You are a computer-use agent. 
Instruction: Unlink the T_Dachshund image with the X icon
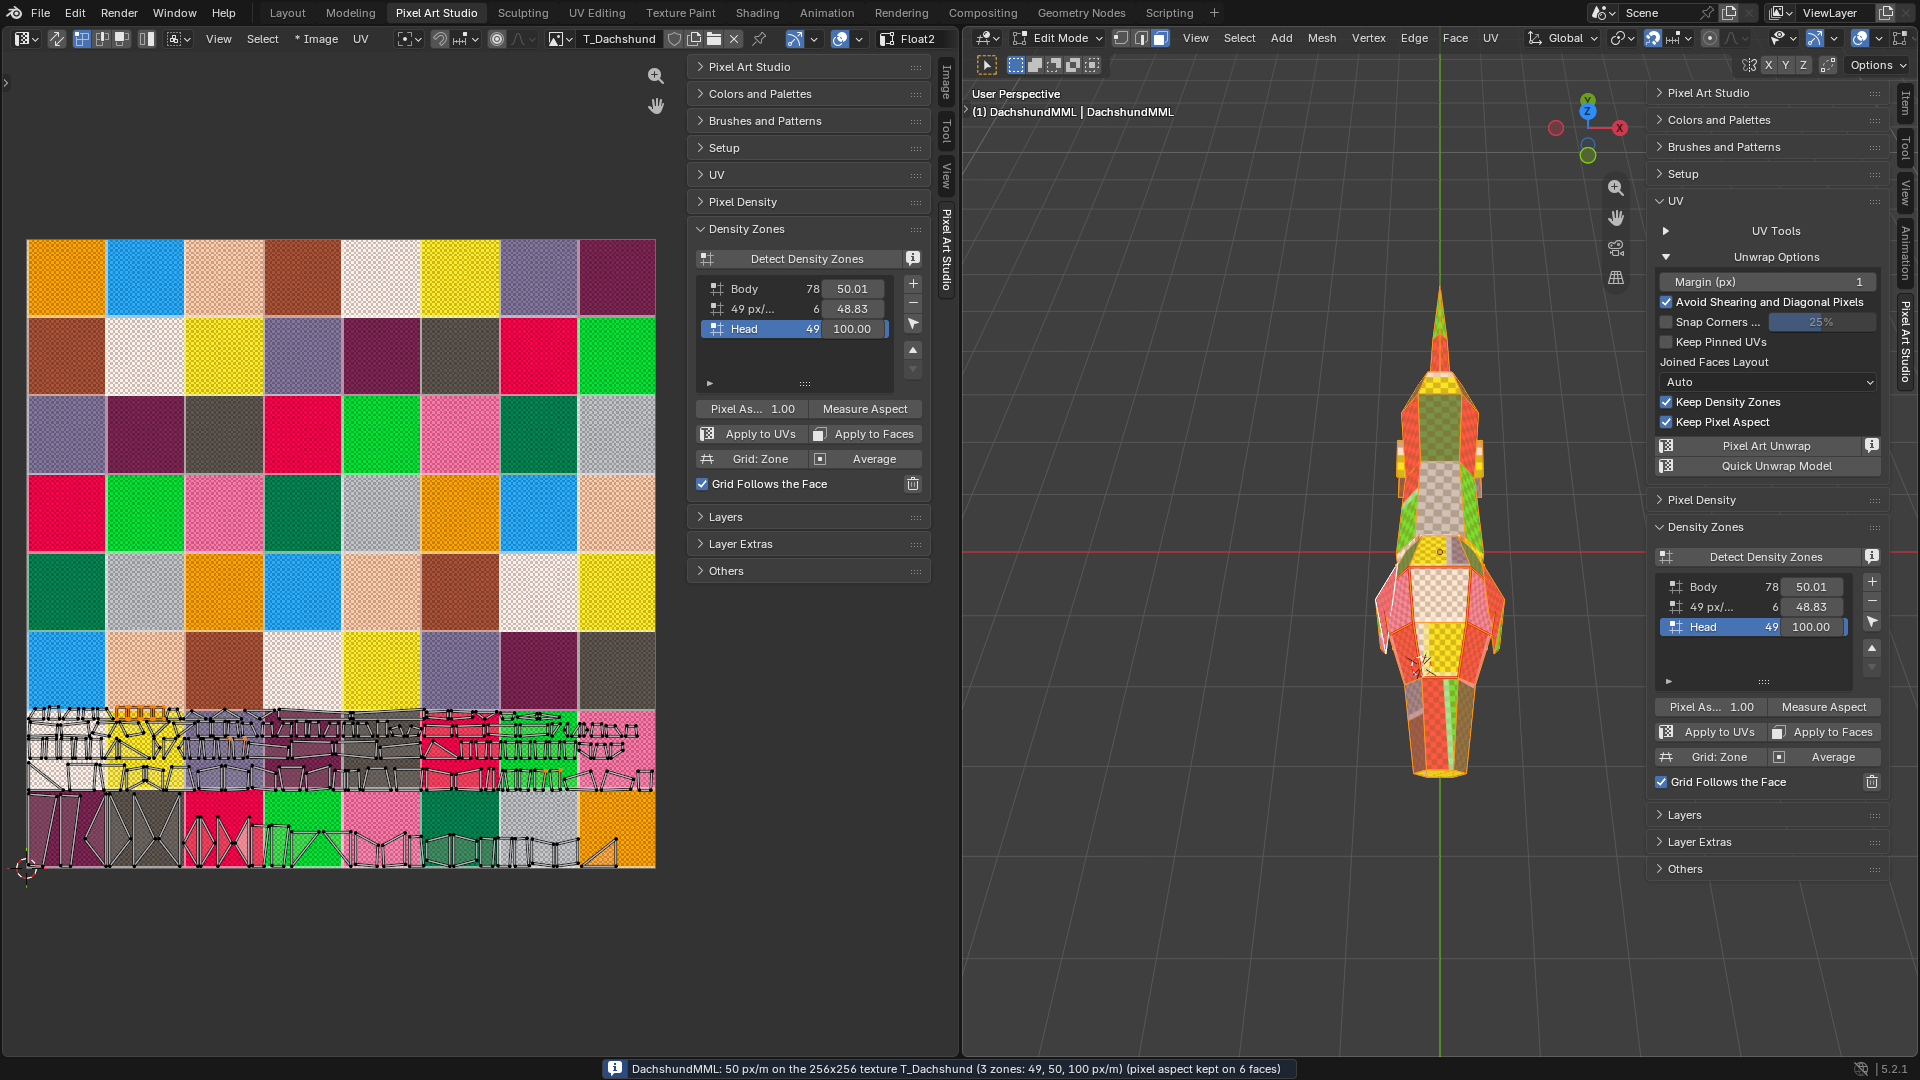click(734, 39)
